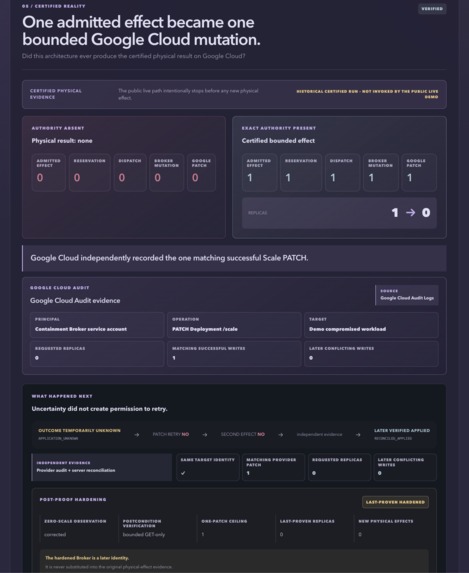
Task: Click the 'CERTIFIED PHYSICAL EVIDENCE' label
Action: click(x=56, y=94)
